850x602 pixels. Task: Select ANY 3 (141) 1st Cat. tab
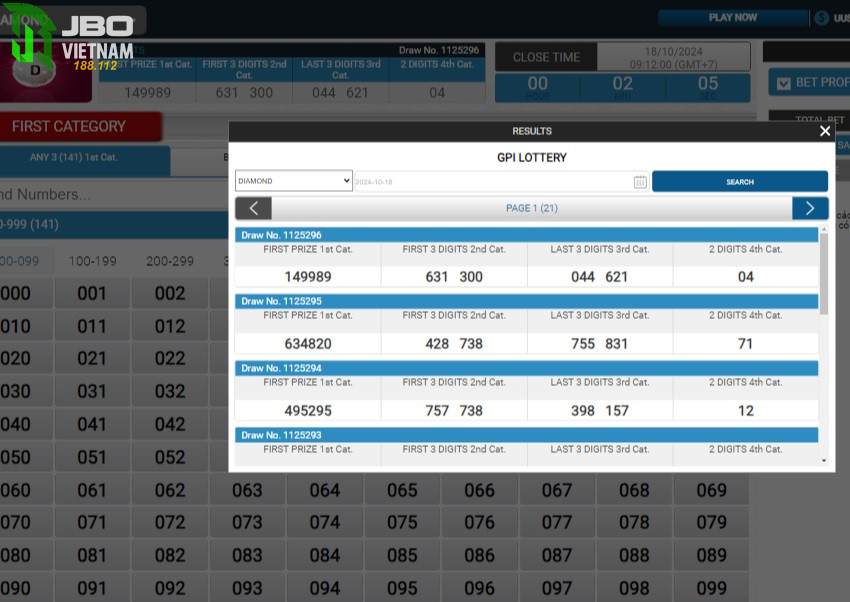click(x=85, y=160)
